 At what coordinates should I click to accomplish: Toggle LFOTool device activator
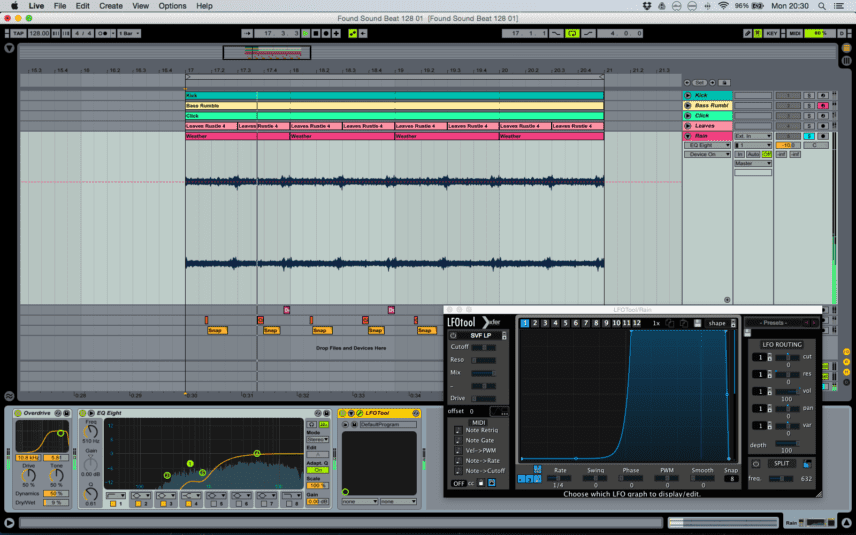(x=342, y=413)
